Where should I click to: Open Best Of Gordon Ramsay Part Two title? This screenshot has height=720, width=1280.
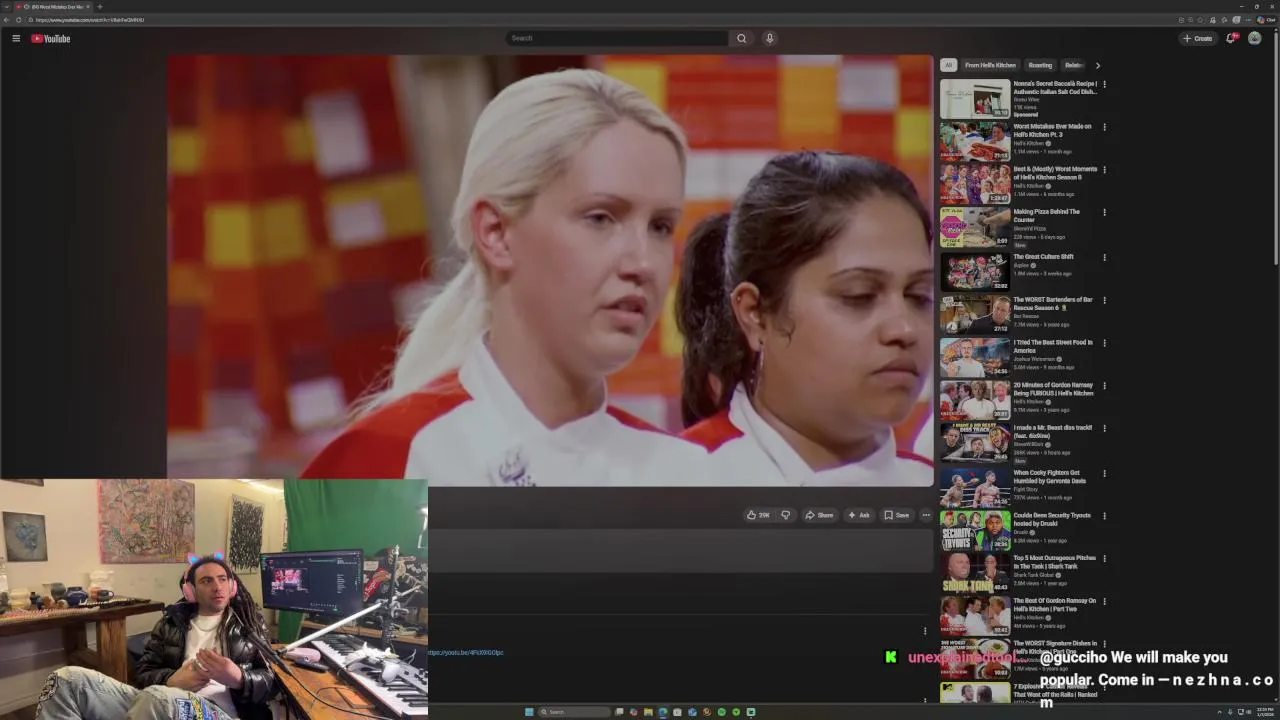point(1054,604)
